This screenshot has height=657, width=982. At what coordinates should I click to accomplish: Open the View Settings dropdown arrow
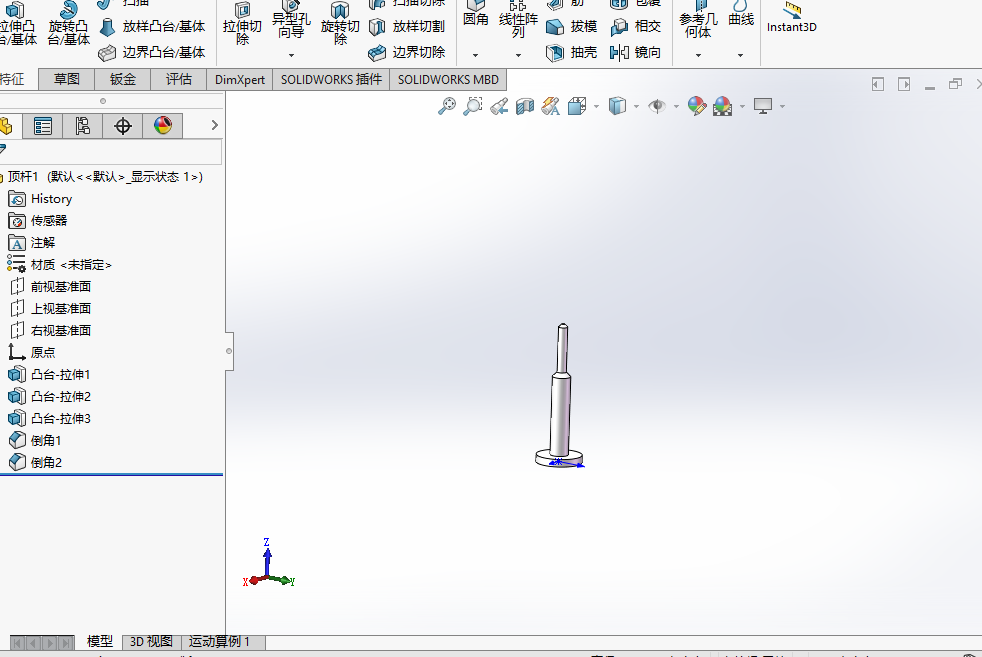click(783, 106)
